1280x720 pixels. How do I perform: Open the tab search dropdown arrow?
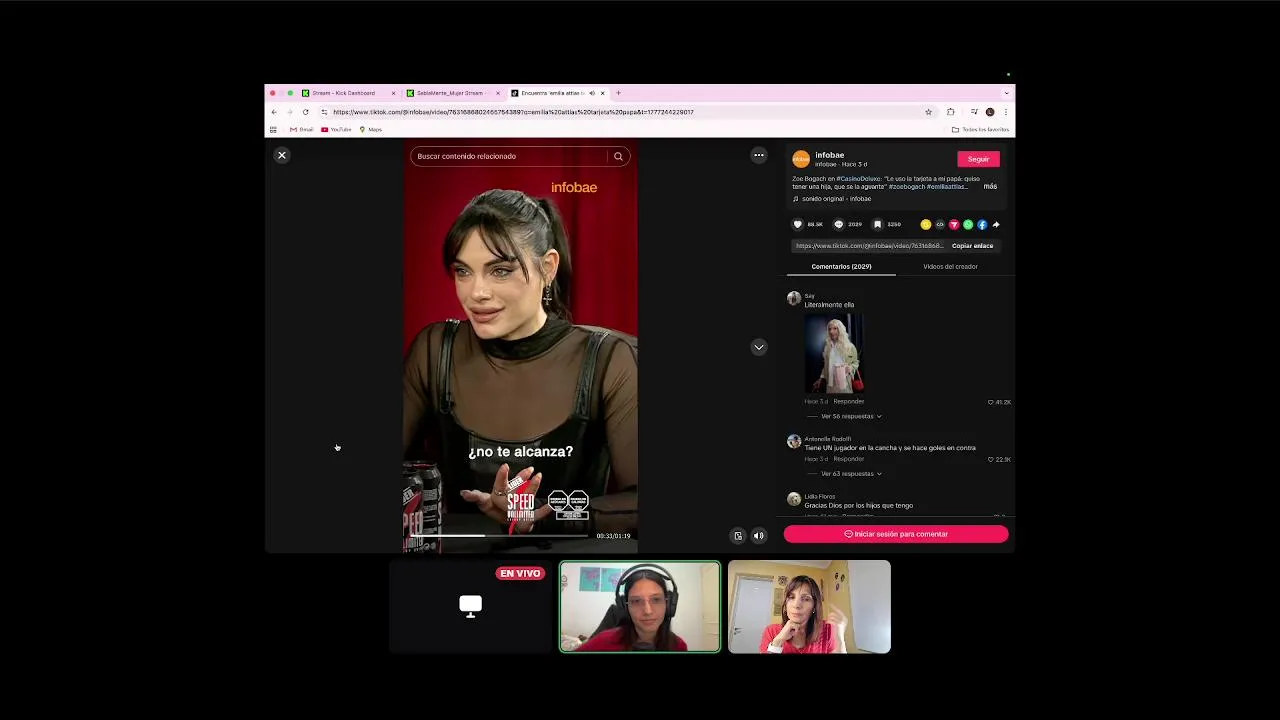click(1007, 93)
